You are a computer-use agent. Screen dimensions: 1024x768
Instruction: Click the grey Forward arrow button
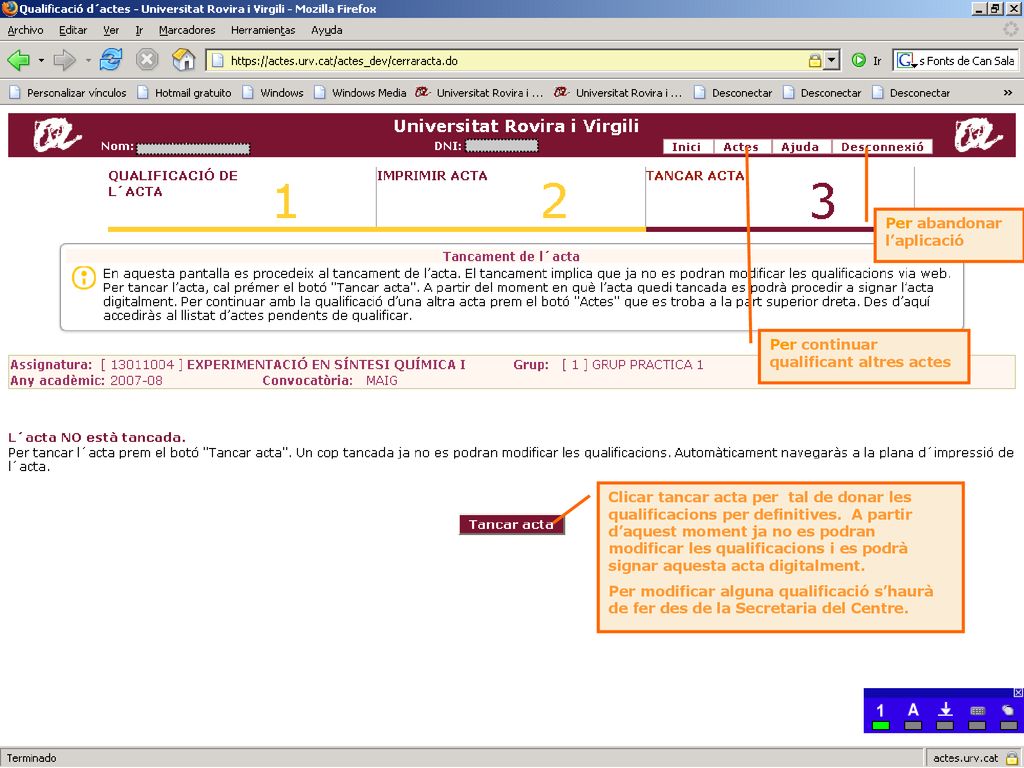[x=65, y=61]
